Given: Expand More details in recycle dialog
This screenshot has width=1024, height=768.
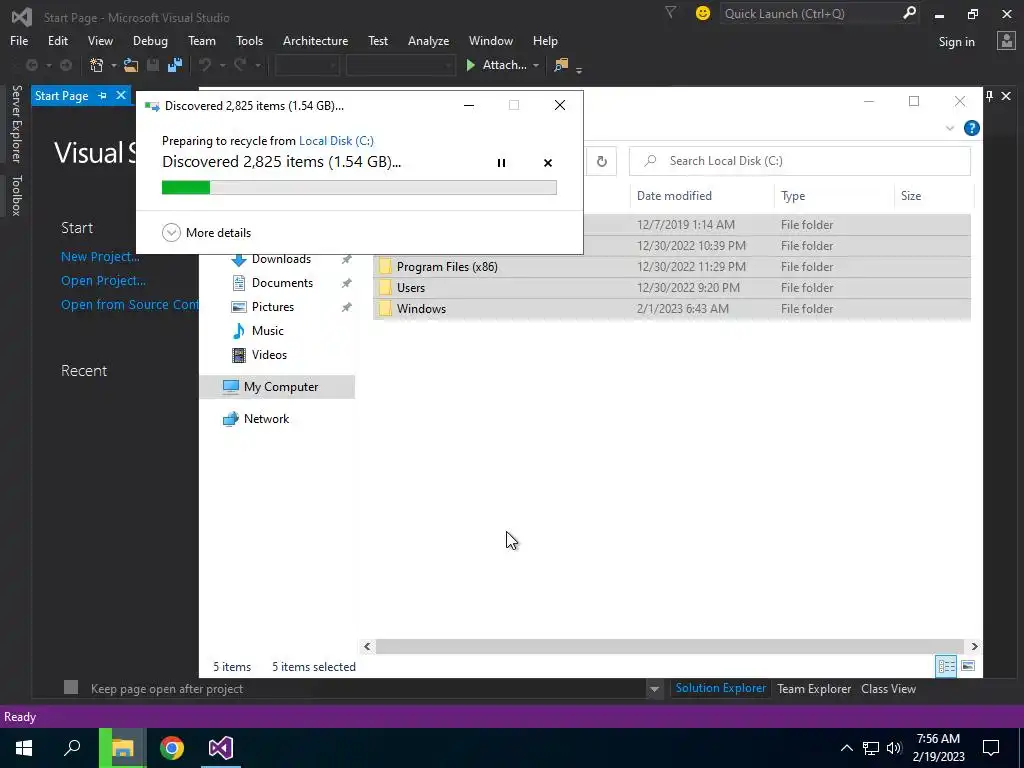Looking at the screenshot, I should click(x=206, y=232).
